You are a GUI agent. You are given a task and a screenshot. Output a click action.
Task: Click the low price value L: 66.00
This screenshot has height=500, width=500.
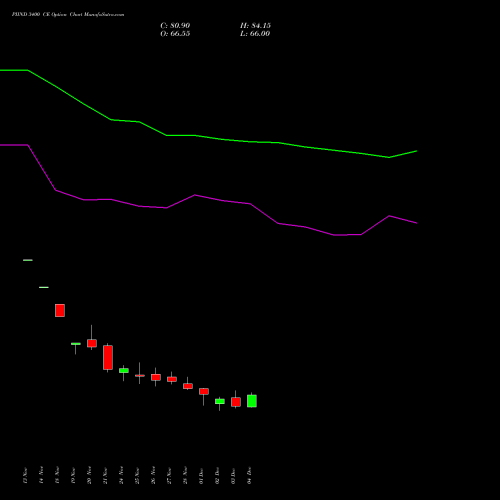tap(255, 34)
